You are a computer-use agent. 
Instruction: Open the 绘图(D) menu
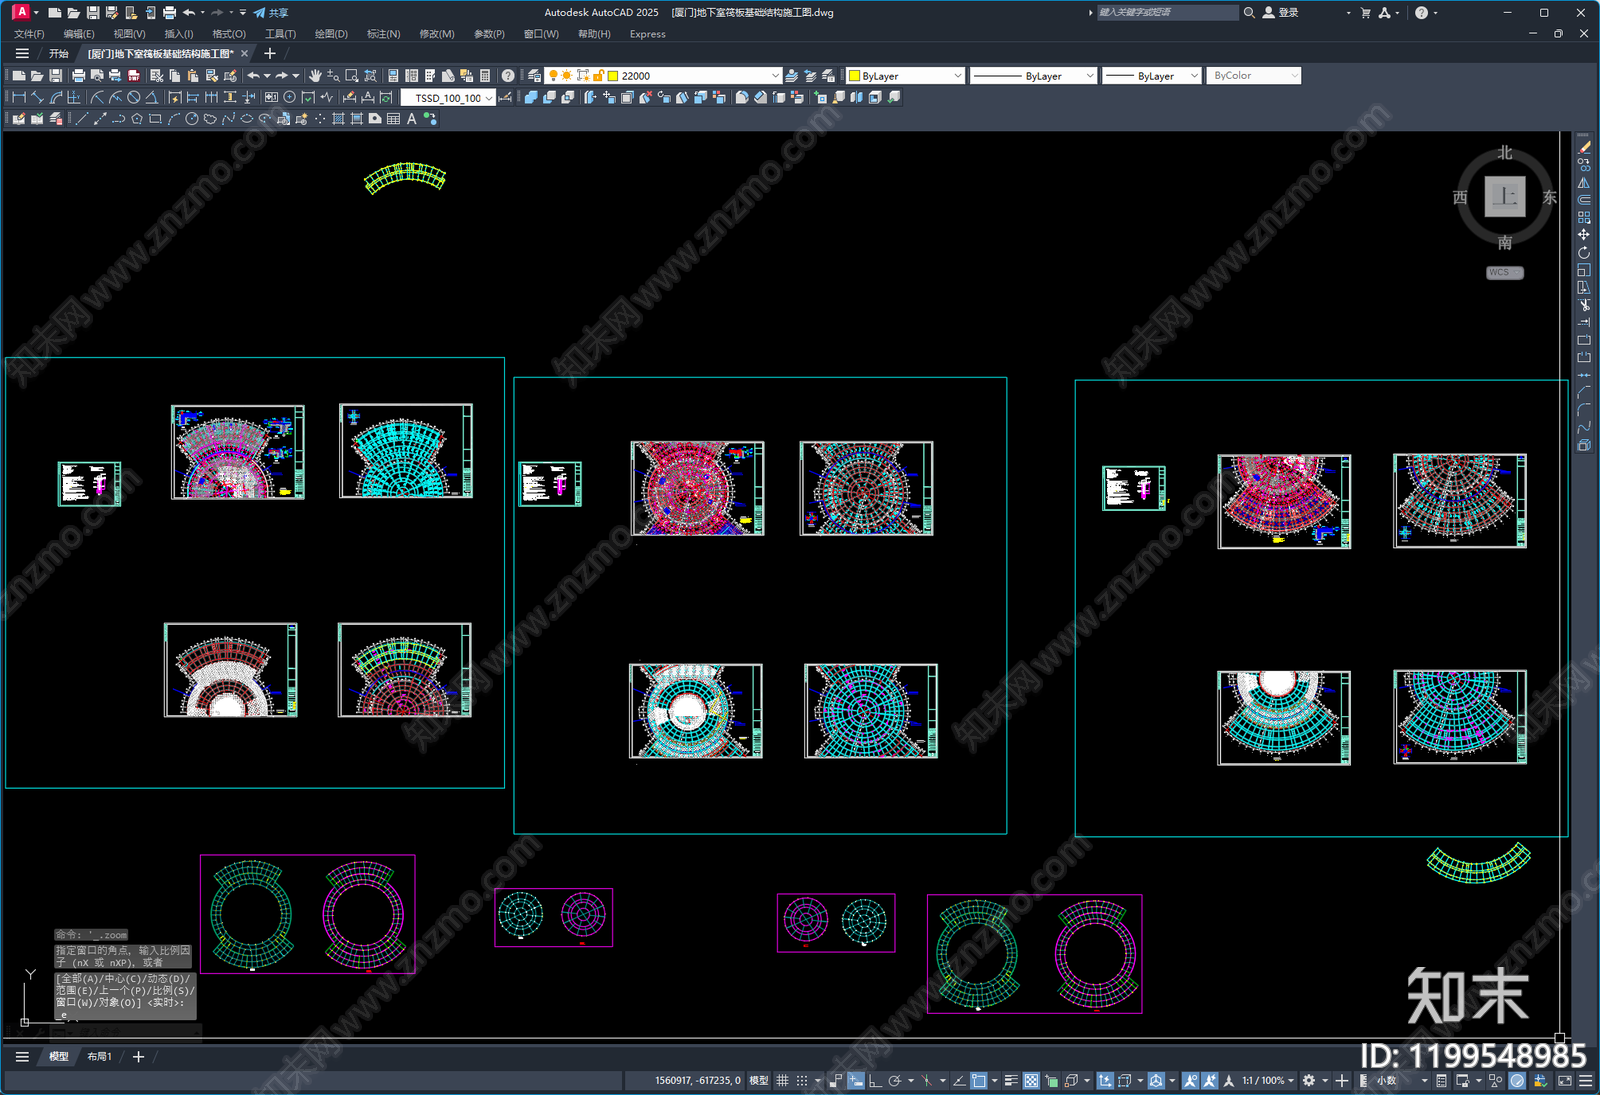331,34
